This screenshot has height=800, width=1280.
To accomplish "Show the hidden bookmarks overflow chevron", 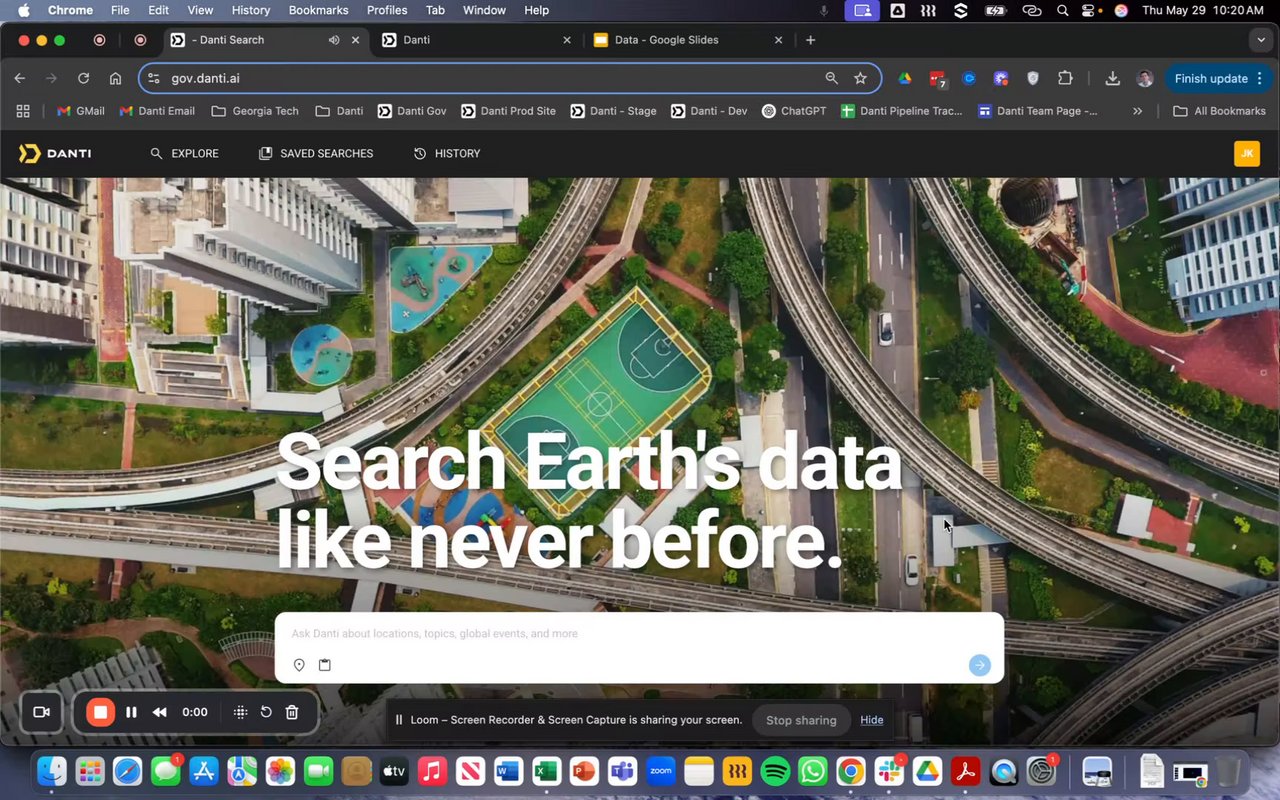I will pos(1137,111).
